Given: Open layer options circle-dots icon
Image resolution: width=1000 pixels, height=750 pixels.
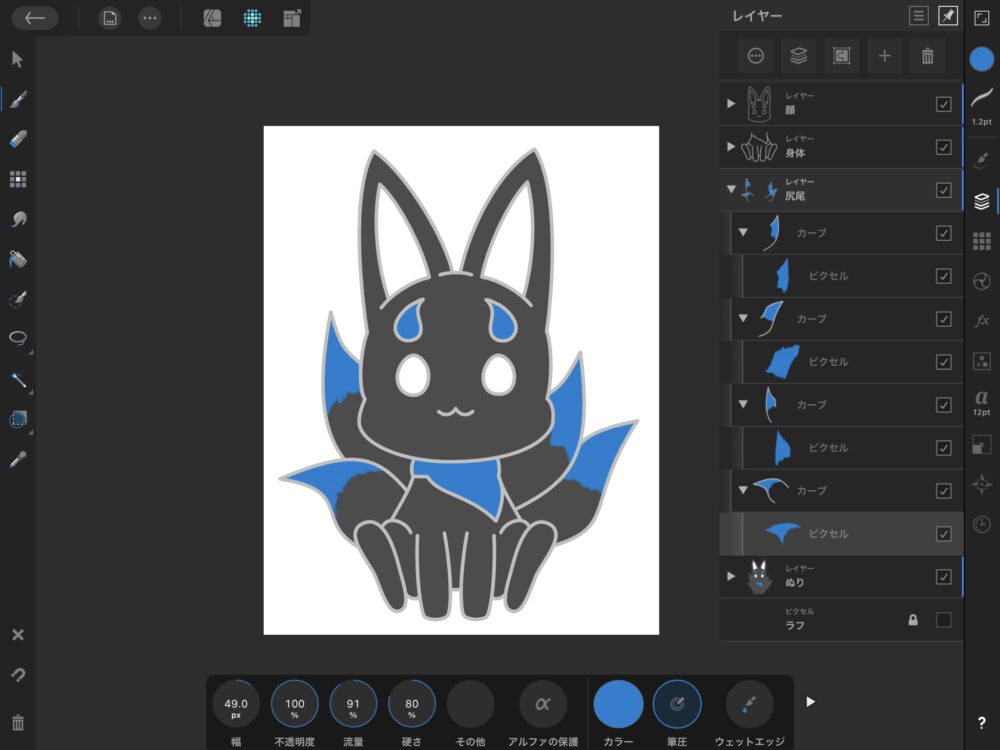Looking at the screenshot, I should pyautogui.click(x=756, y=56).
